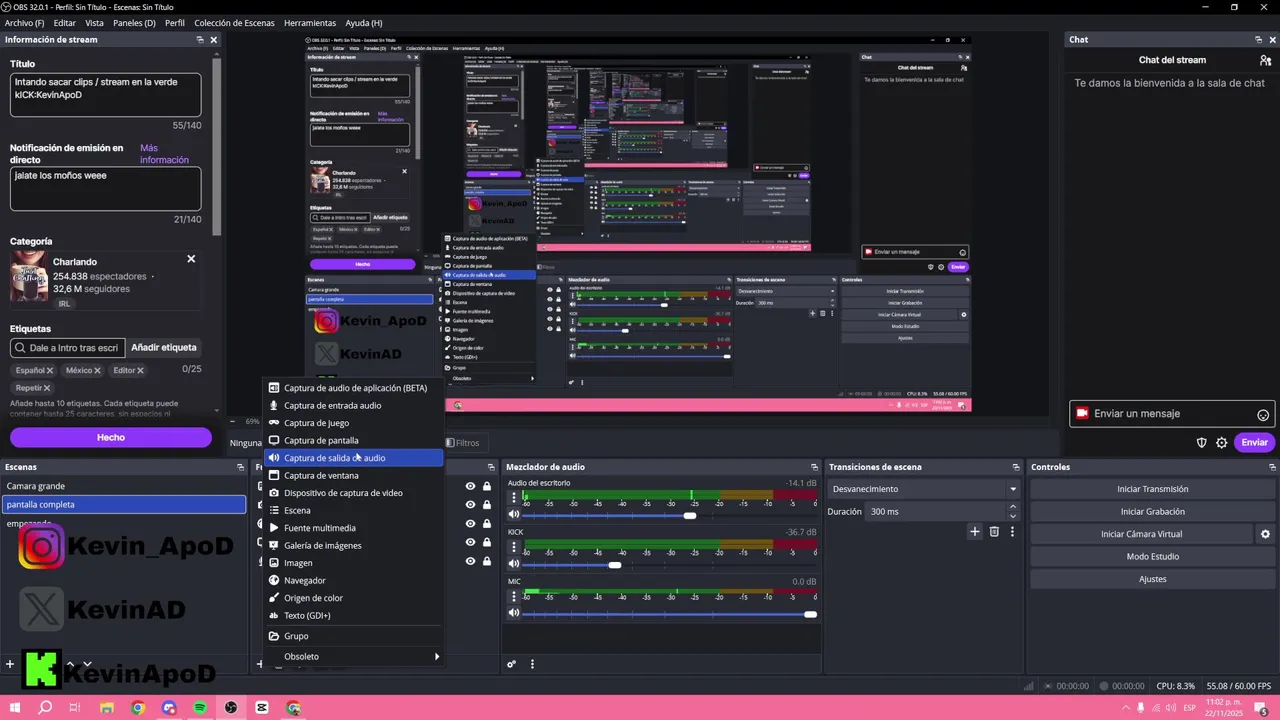Click Iniciar Transmisión button

pos(1152,489)
